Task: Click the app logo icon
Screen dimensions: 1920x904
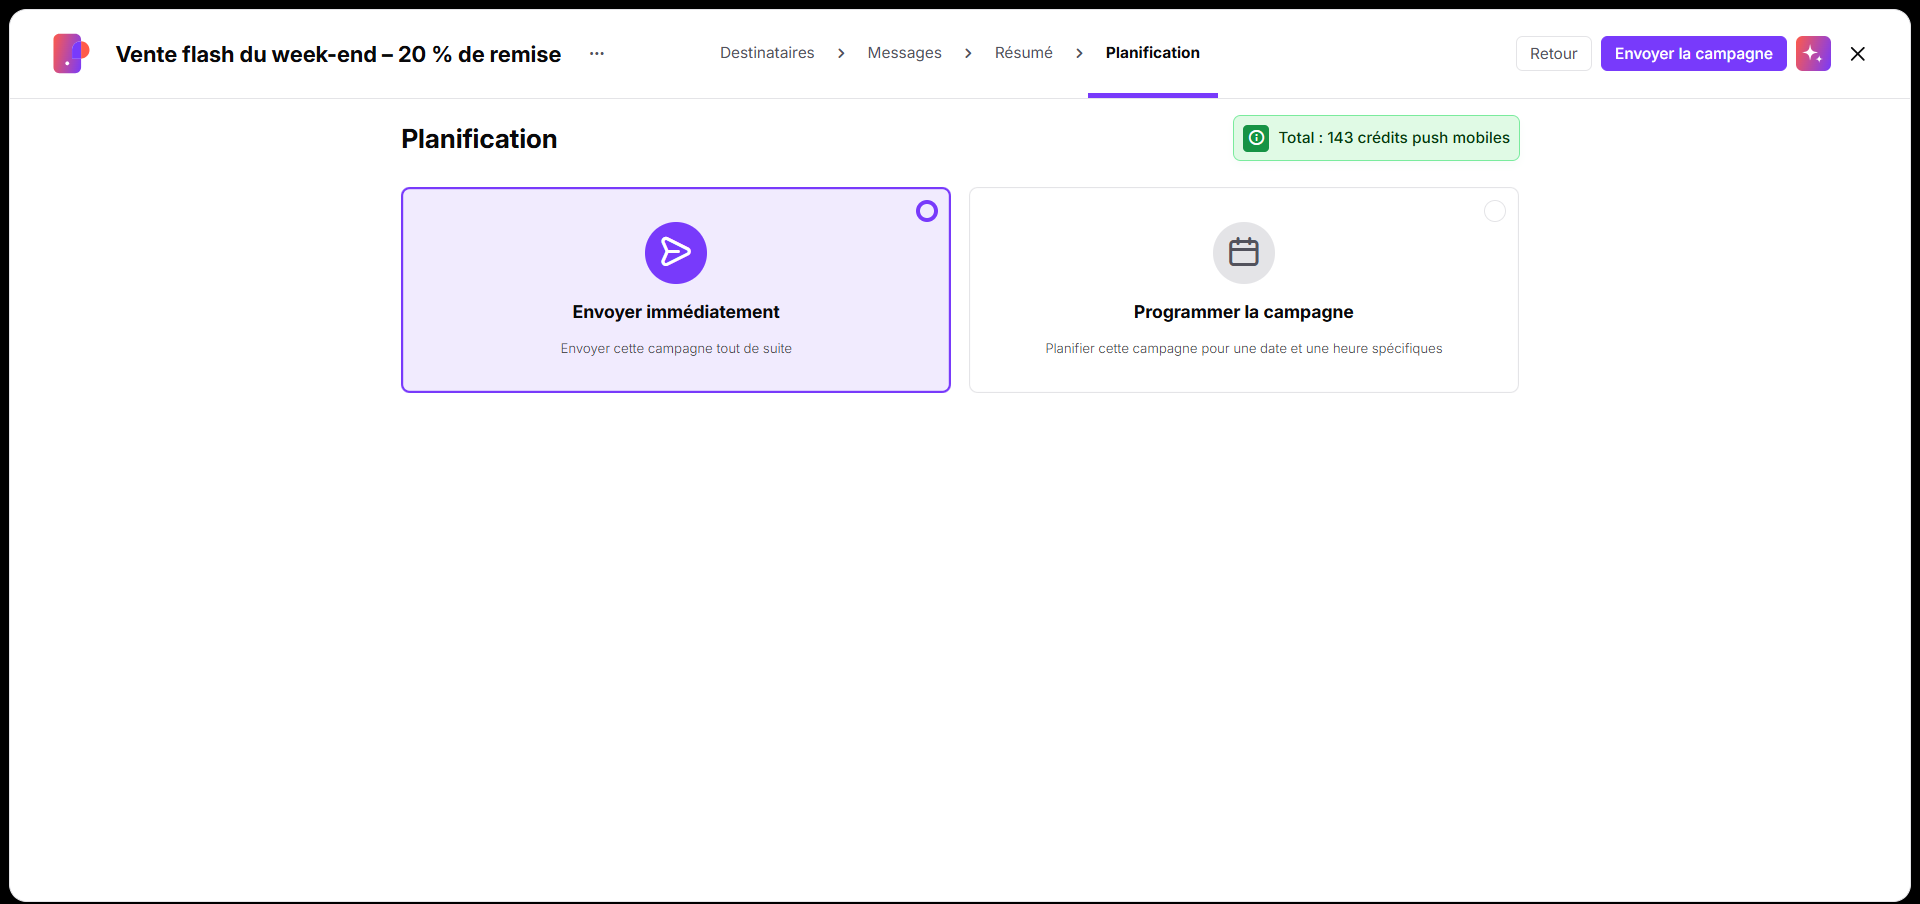Action: [x=71, y=53]
